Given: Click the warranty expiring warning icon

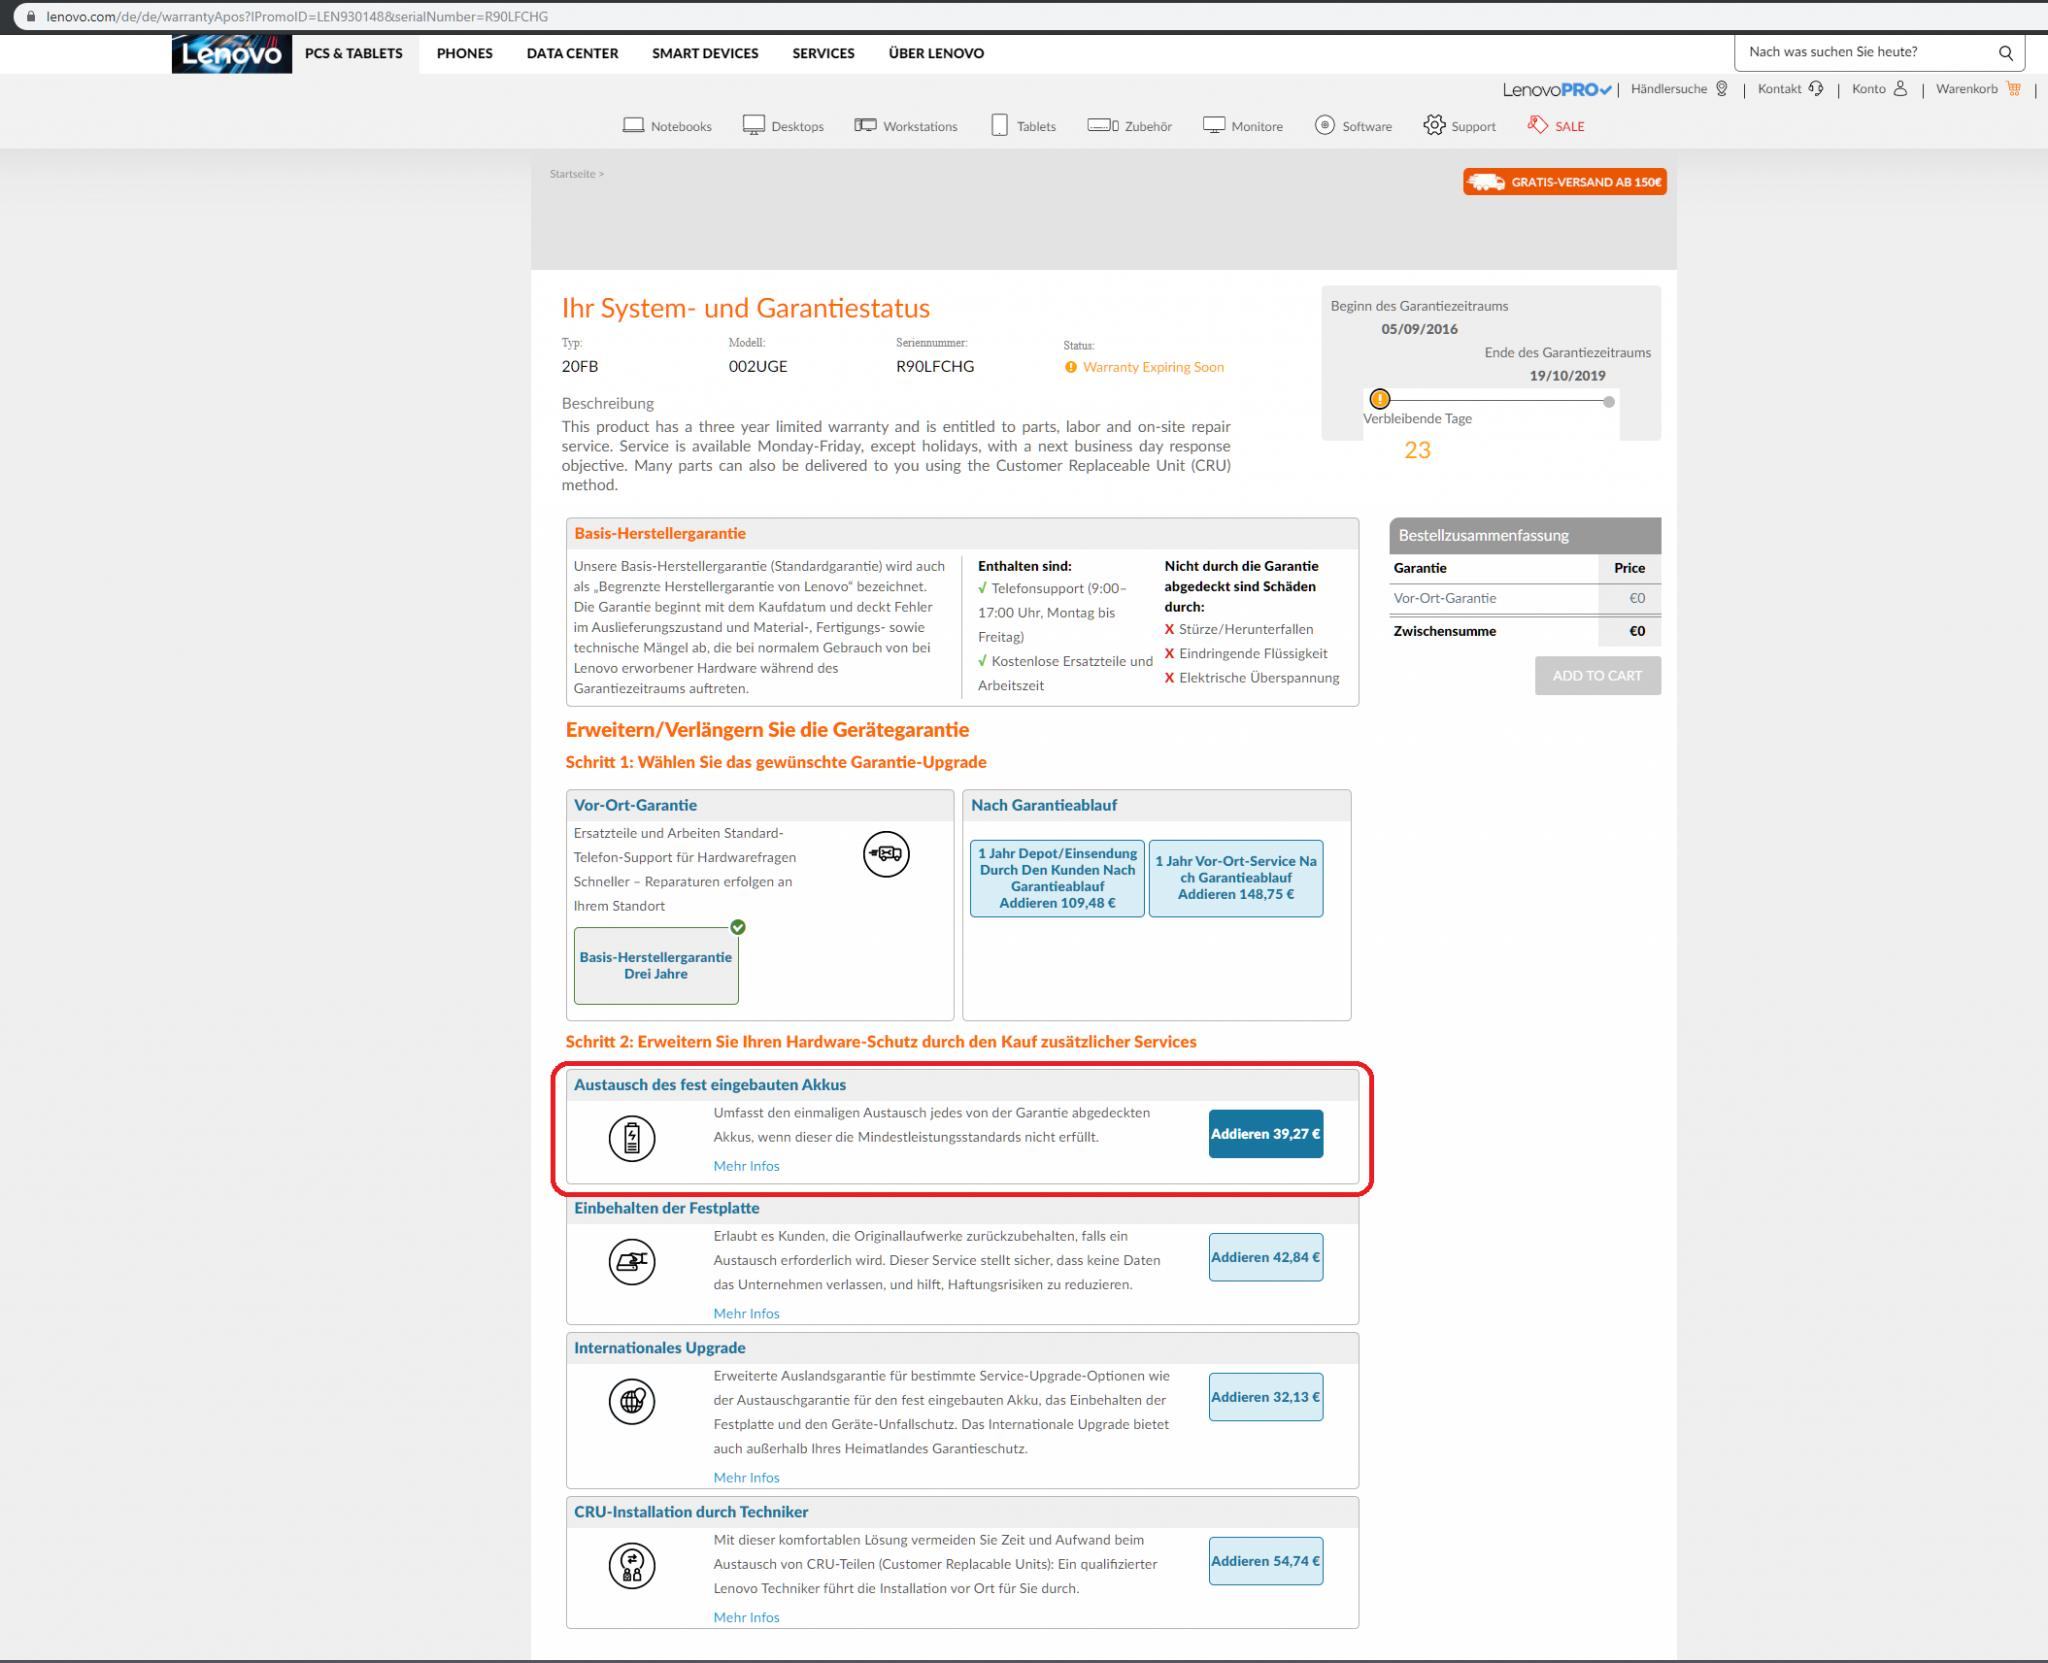Looking at the screenshot, I should point(1071,367).
